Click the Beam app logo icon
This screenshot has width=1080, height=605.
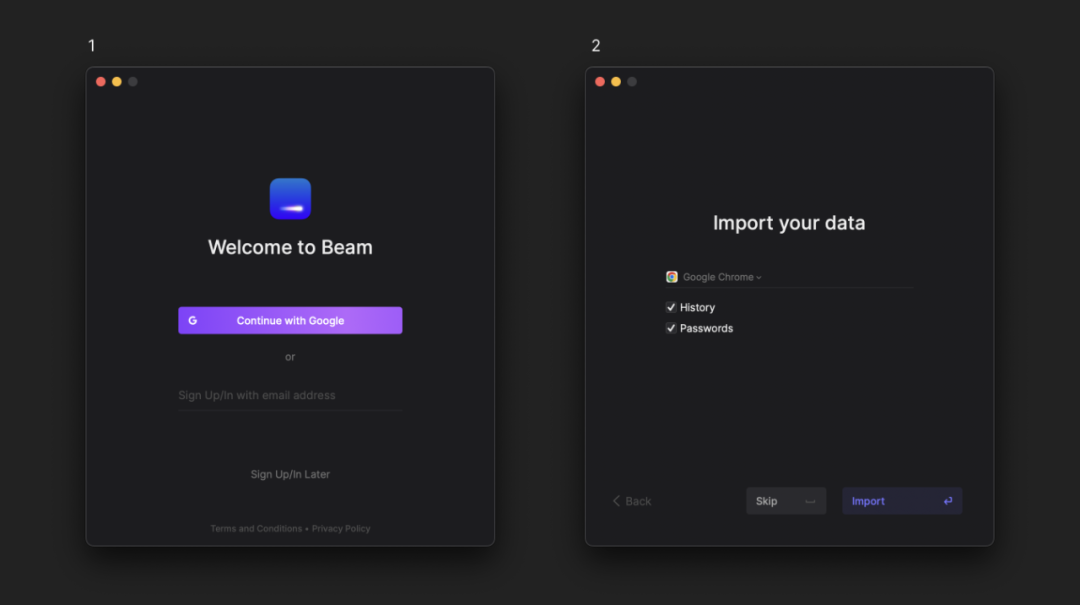290,198
